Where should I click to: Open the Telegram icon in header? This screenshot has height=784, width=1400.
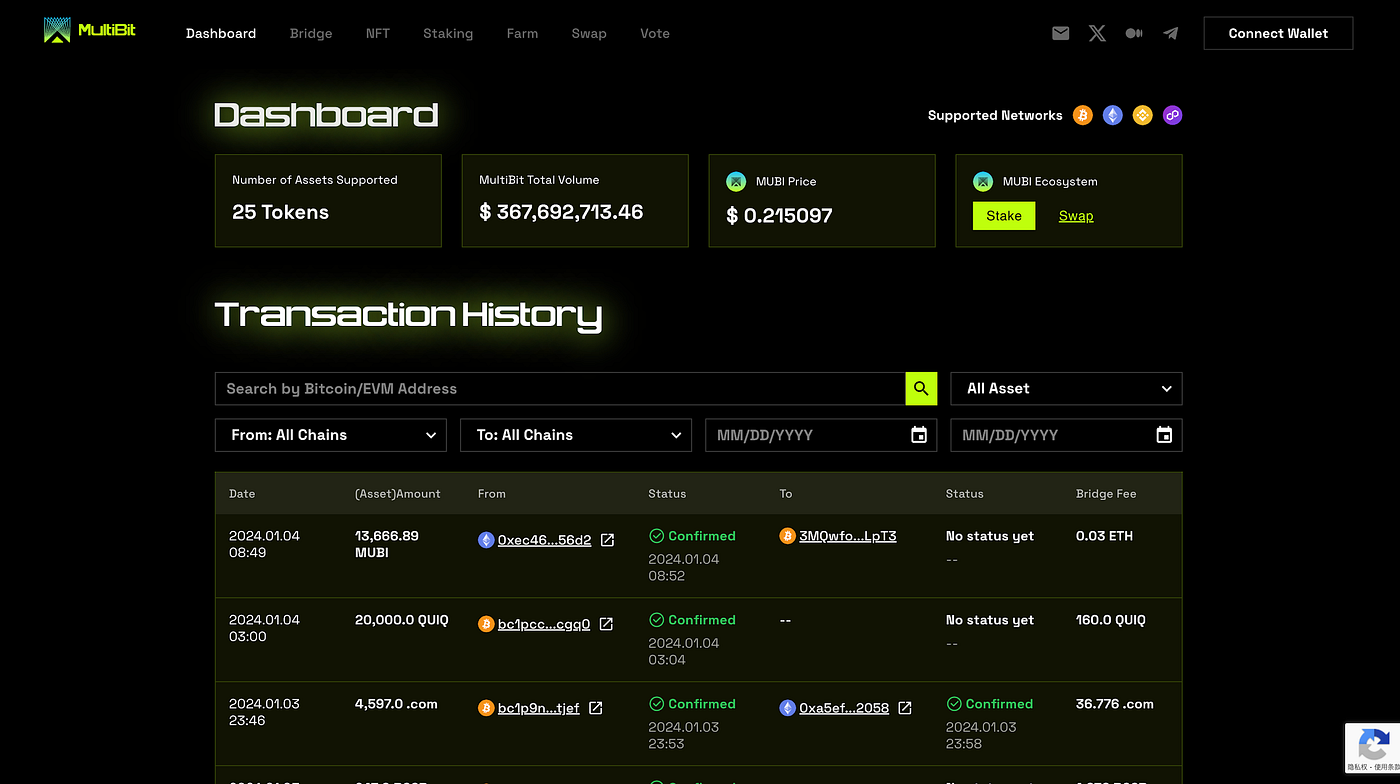click(1171, 33)
